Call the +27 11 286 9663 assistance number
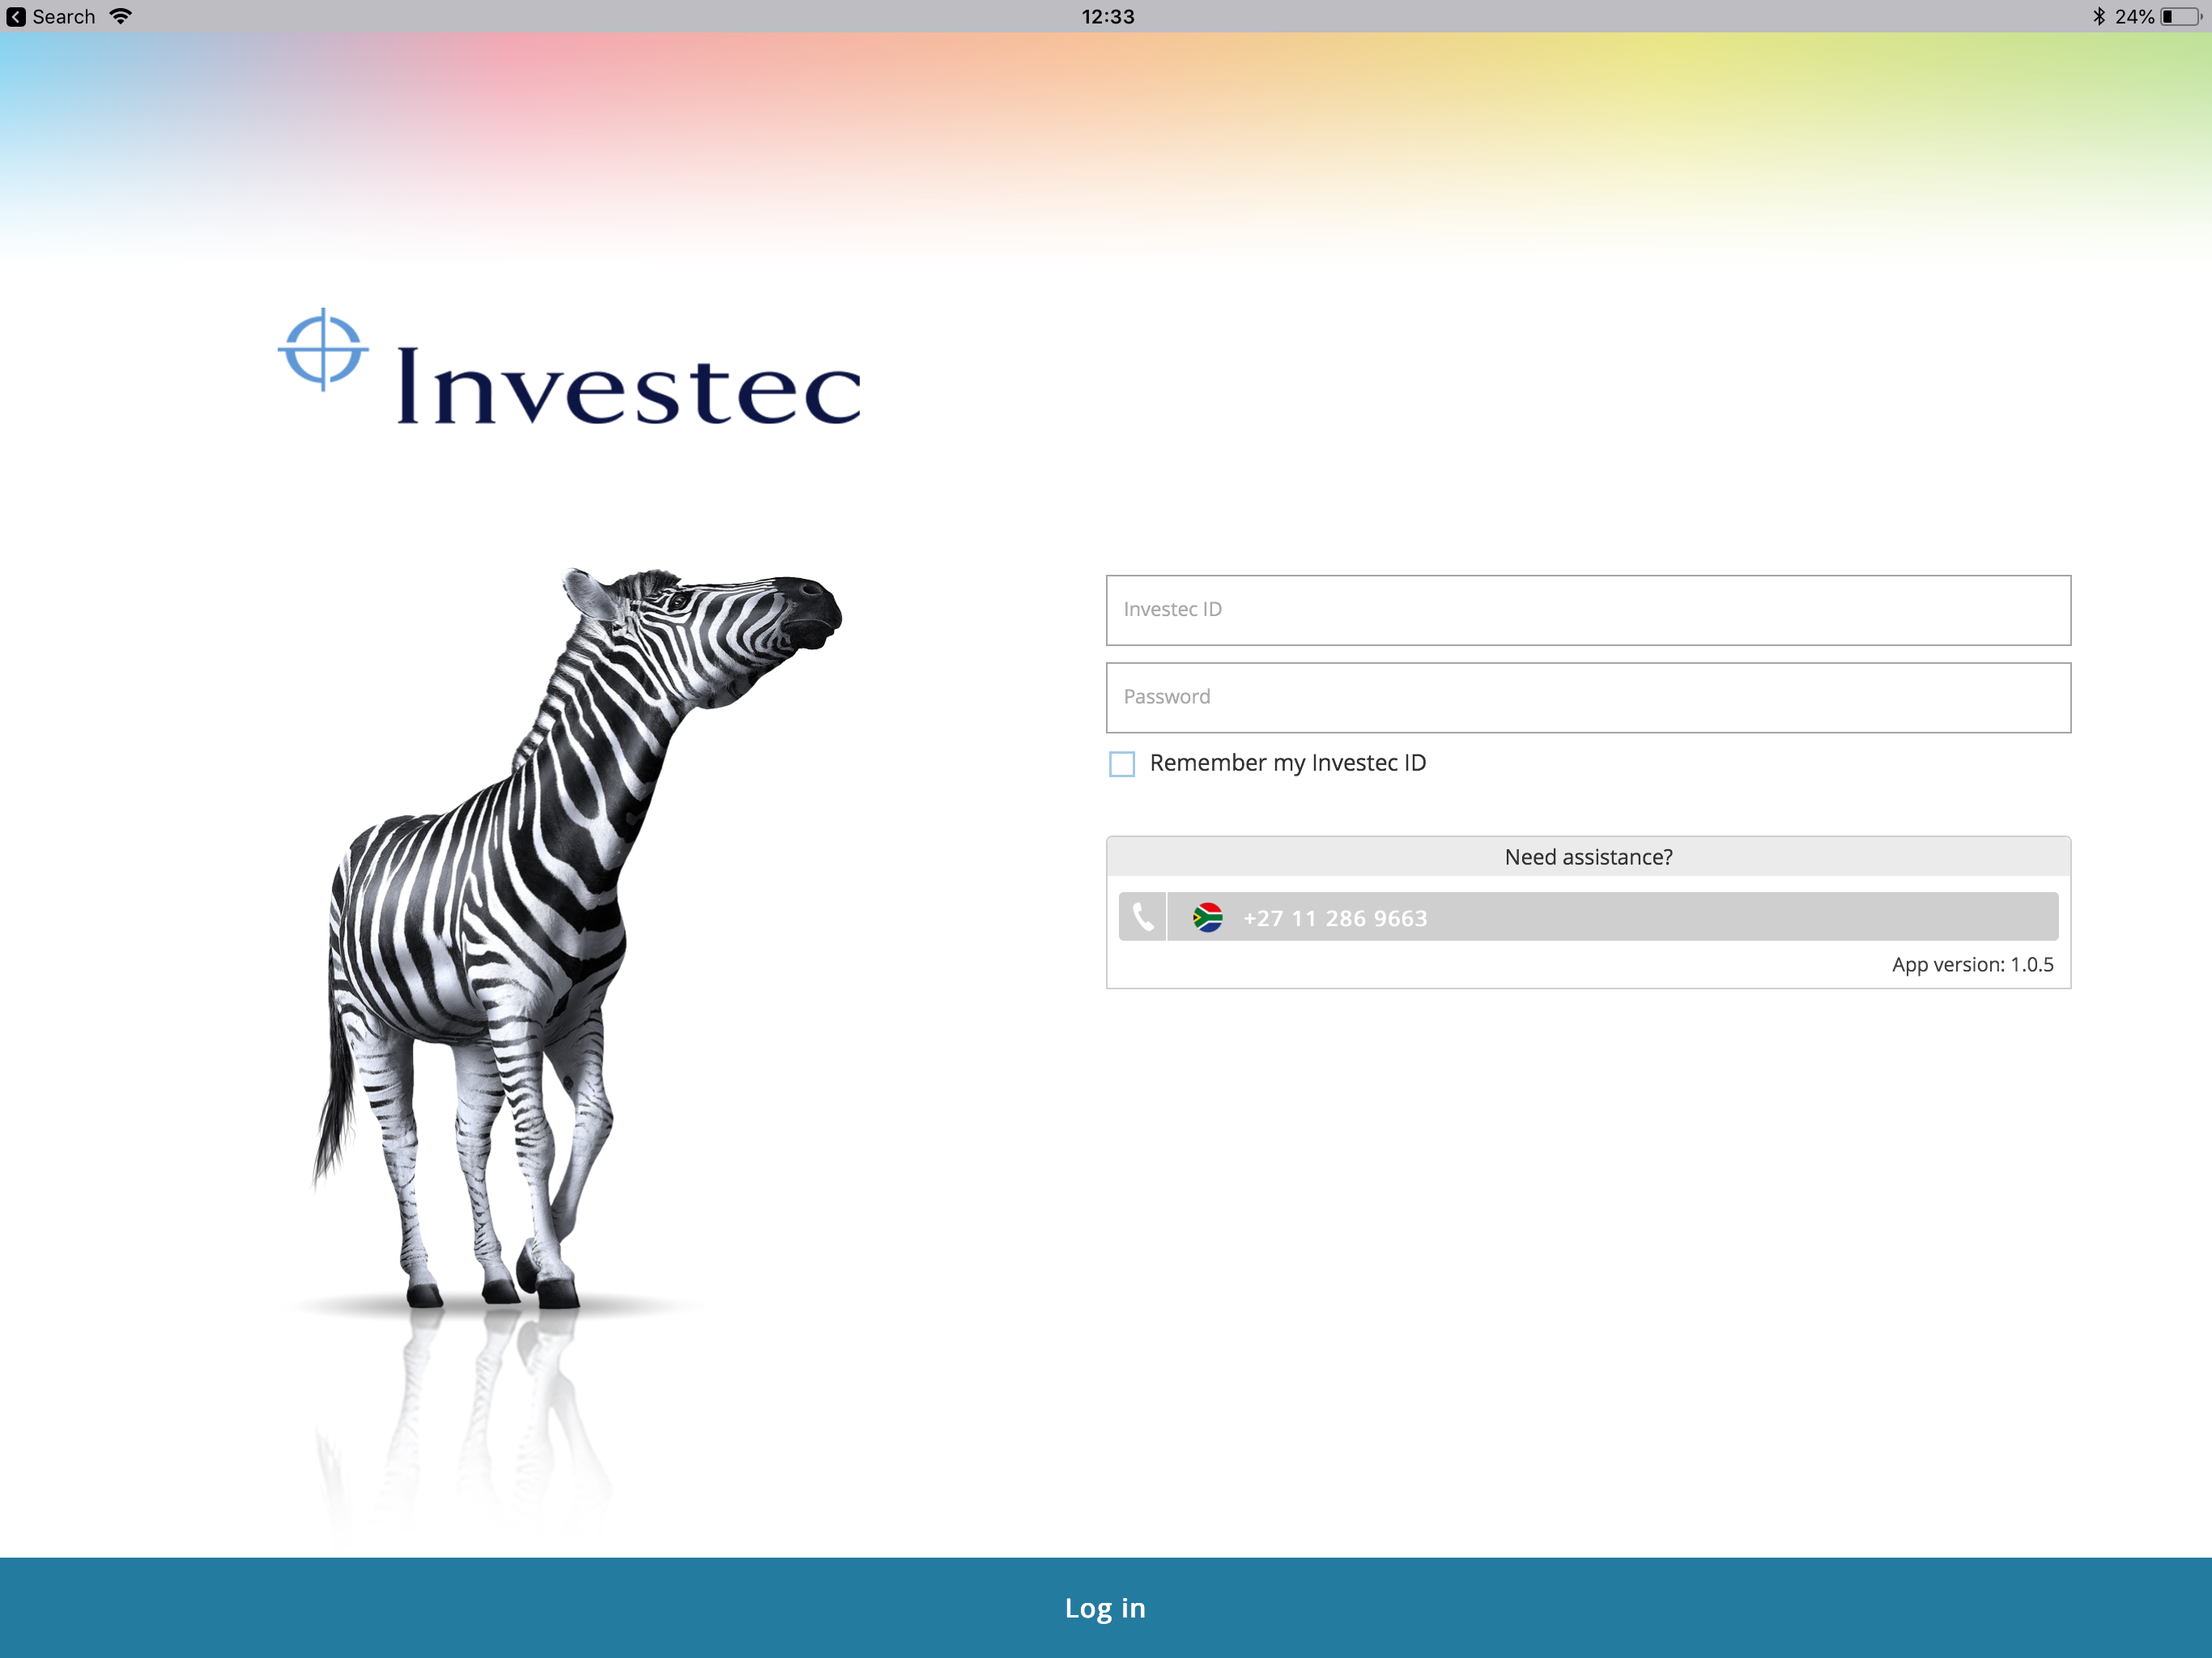The image size is (2212, 1658). click(x=1588, y=917)
